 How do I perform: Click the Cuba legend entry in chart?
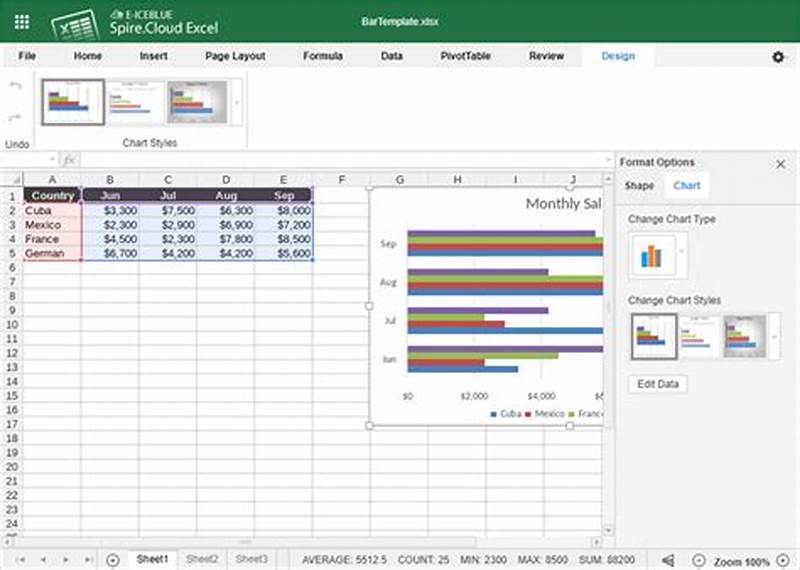(x=505, y=414)
